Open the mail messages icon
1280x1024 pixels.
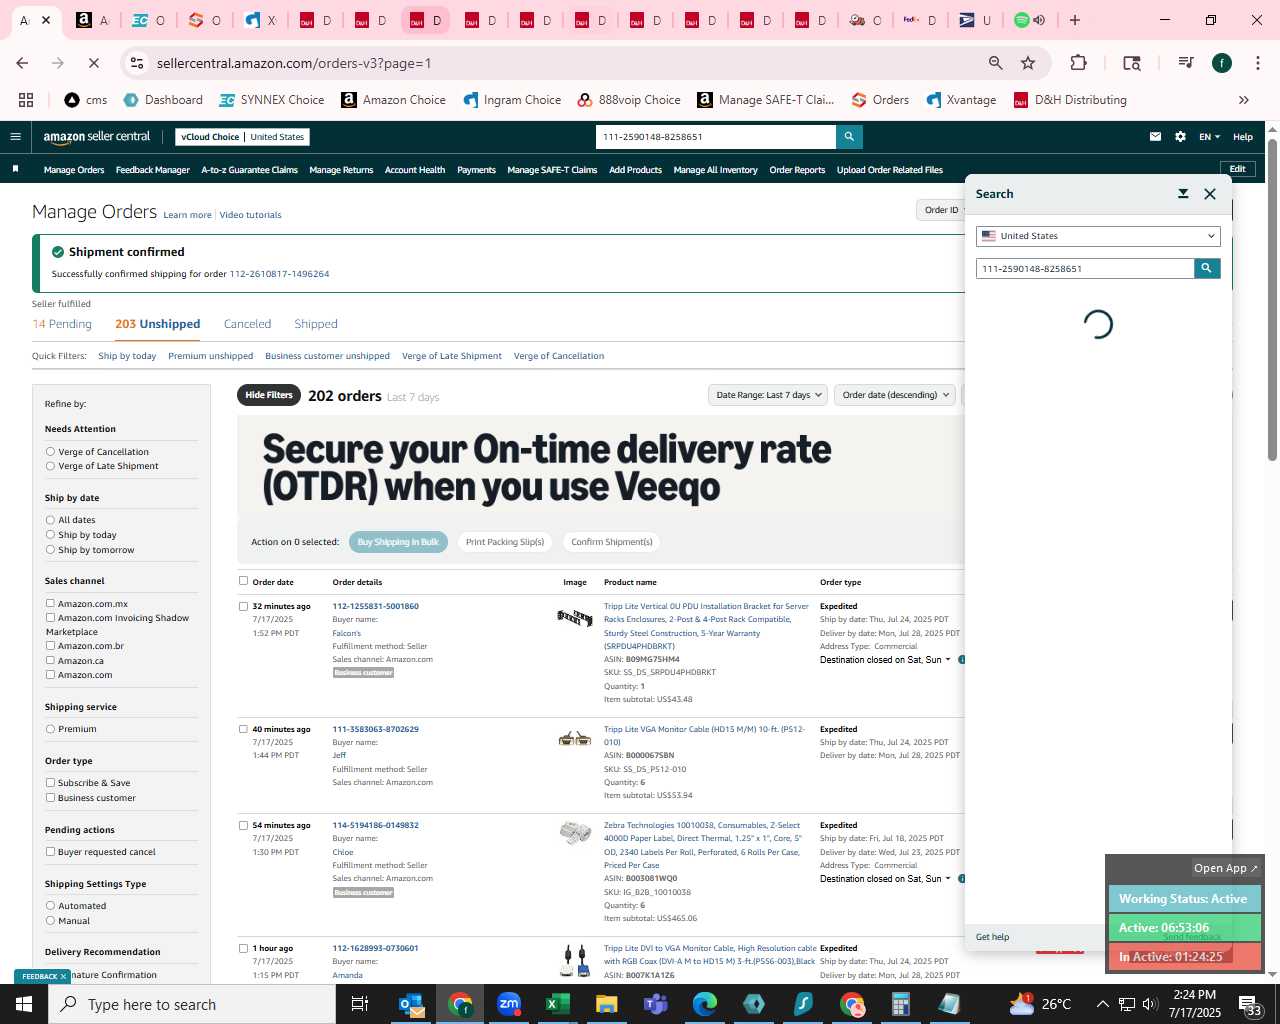[x=1155, y=137]
